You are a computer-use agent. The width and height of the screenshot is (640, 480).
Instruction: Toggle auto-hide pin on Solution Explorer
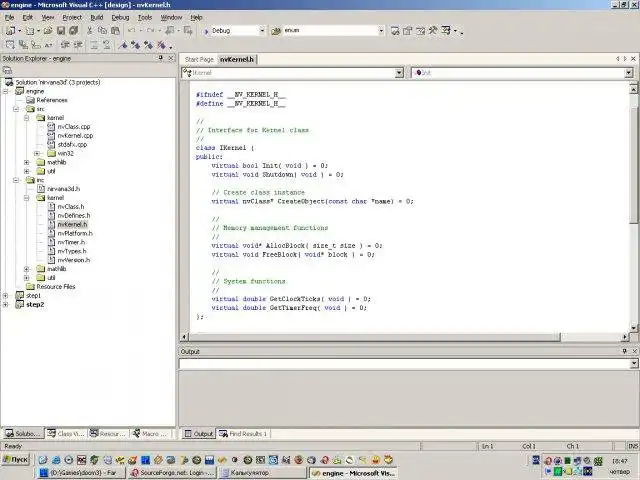pyautogui.click(x=161, y=58)
